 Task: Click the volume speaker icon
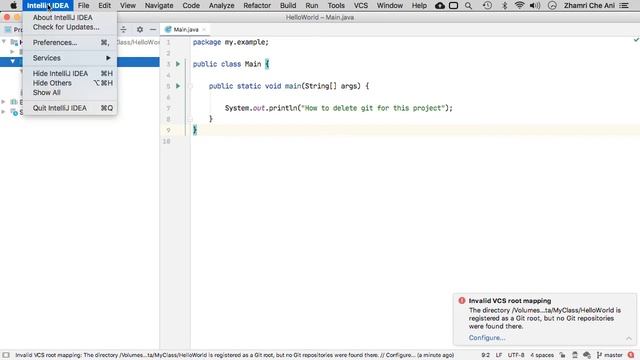click(535, 5)
